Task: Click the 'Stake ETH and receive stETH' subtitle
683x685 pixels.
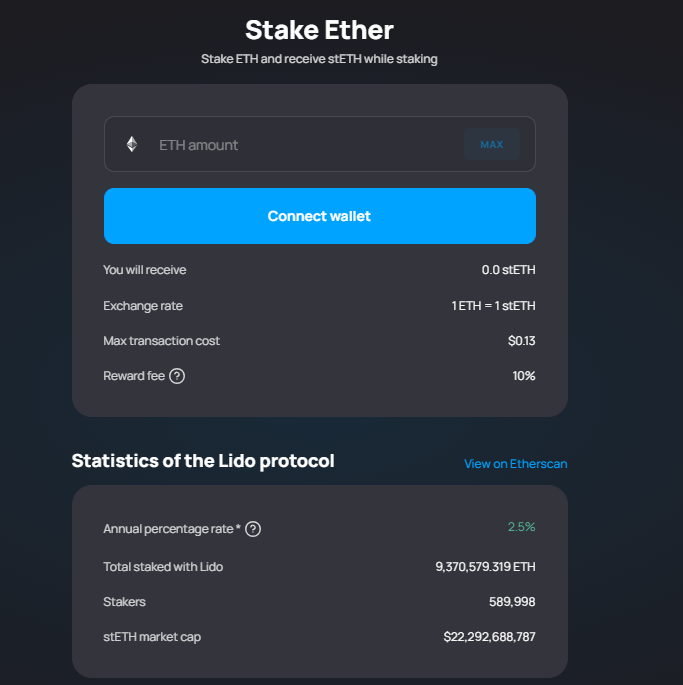Action: pyautogui.click(x=319, y=59)
